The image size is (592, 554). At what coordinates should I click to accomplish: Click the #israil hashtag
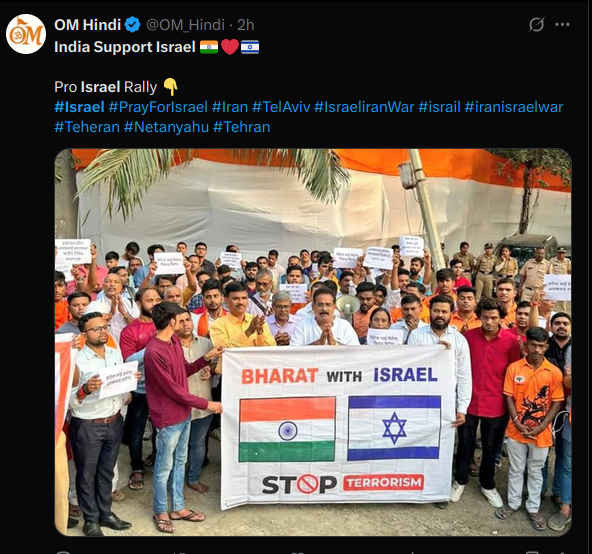pyautogui.click(x=439, y=107)
